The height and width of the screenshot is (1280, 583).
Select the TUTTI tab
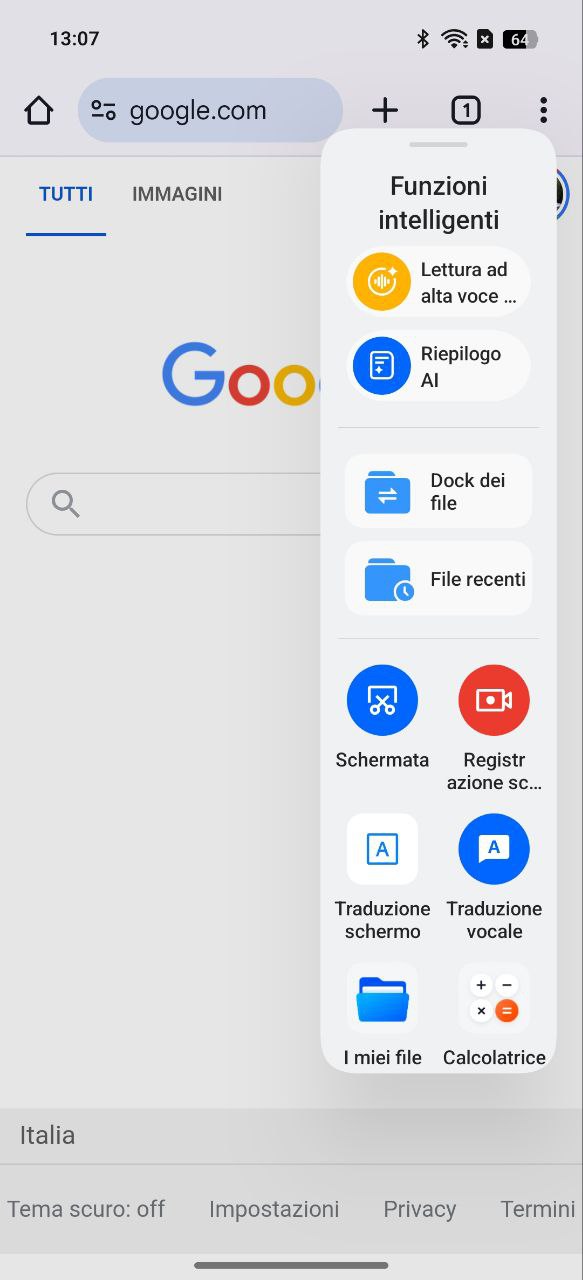[x=66, y=194]
